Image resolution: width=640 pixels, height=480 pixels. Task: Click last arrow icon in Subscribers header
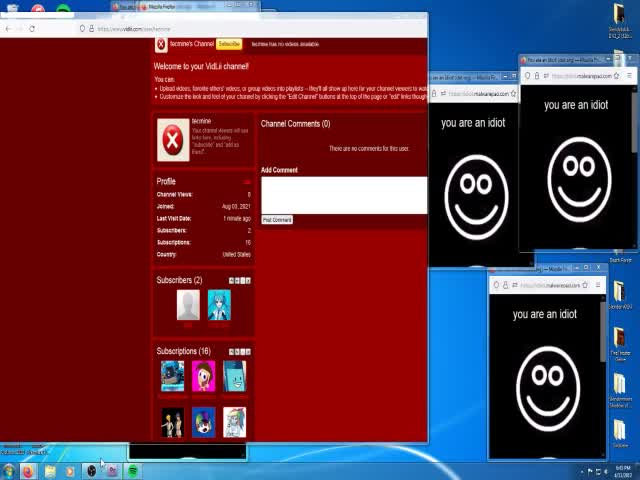[248, 281]
